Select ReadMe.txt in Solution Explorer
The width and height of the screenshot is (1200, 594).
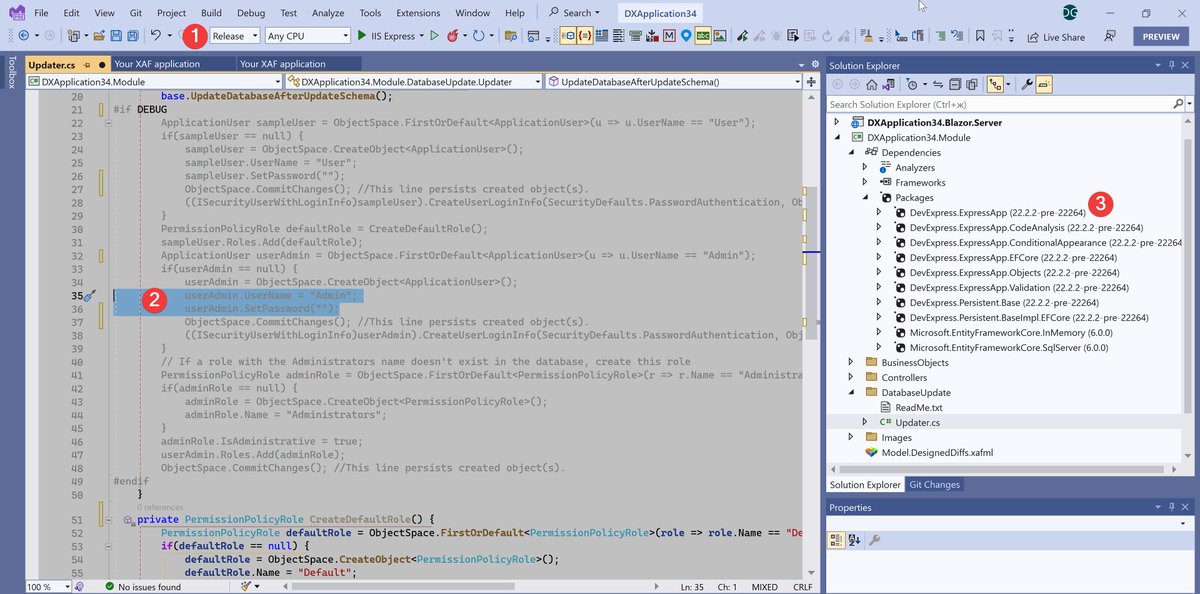(919, 408)
